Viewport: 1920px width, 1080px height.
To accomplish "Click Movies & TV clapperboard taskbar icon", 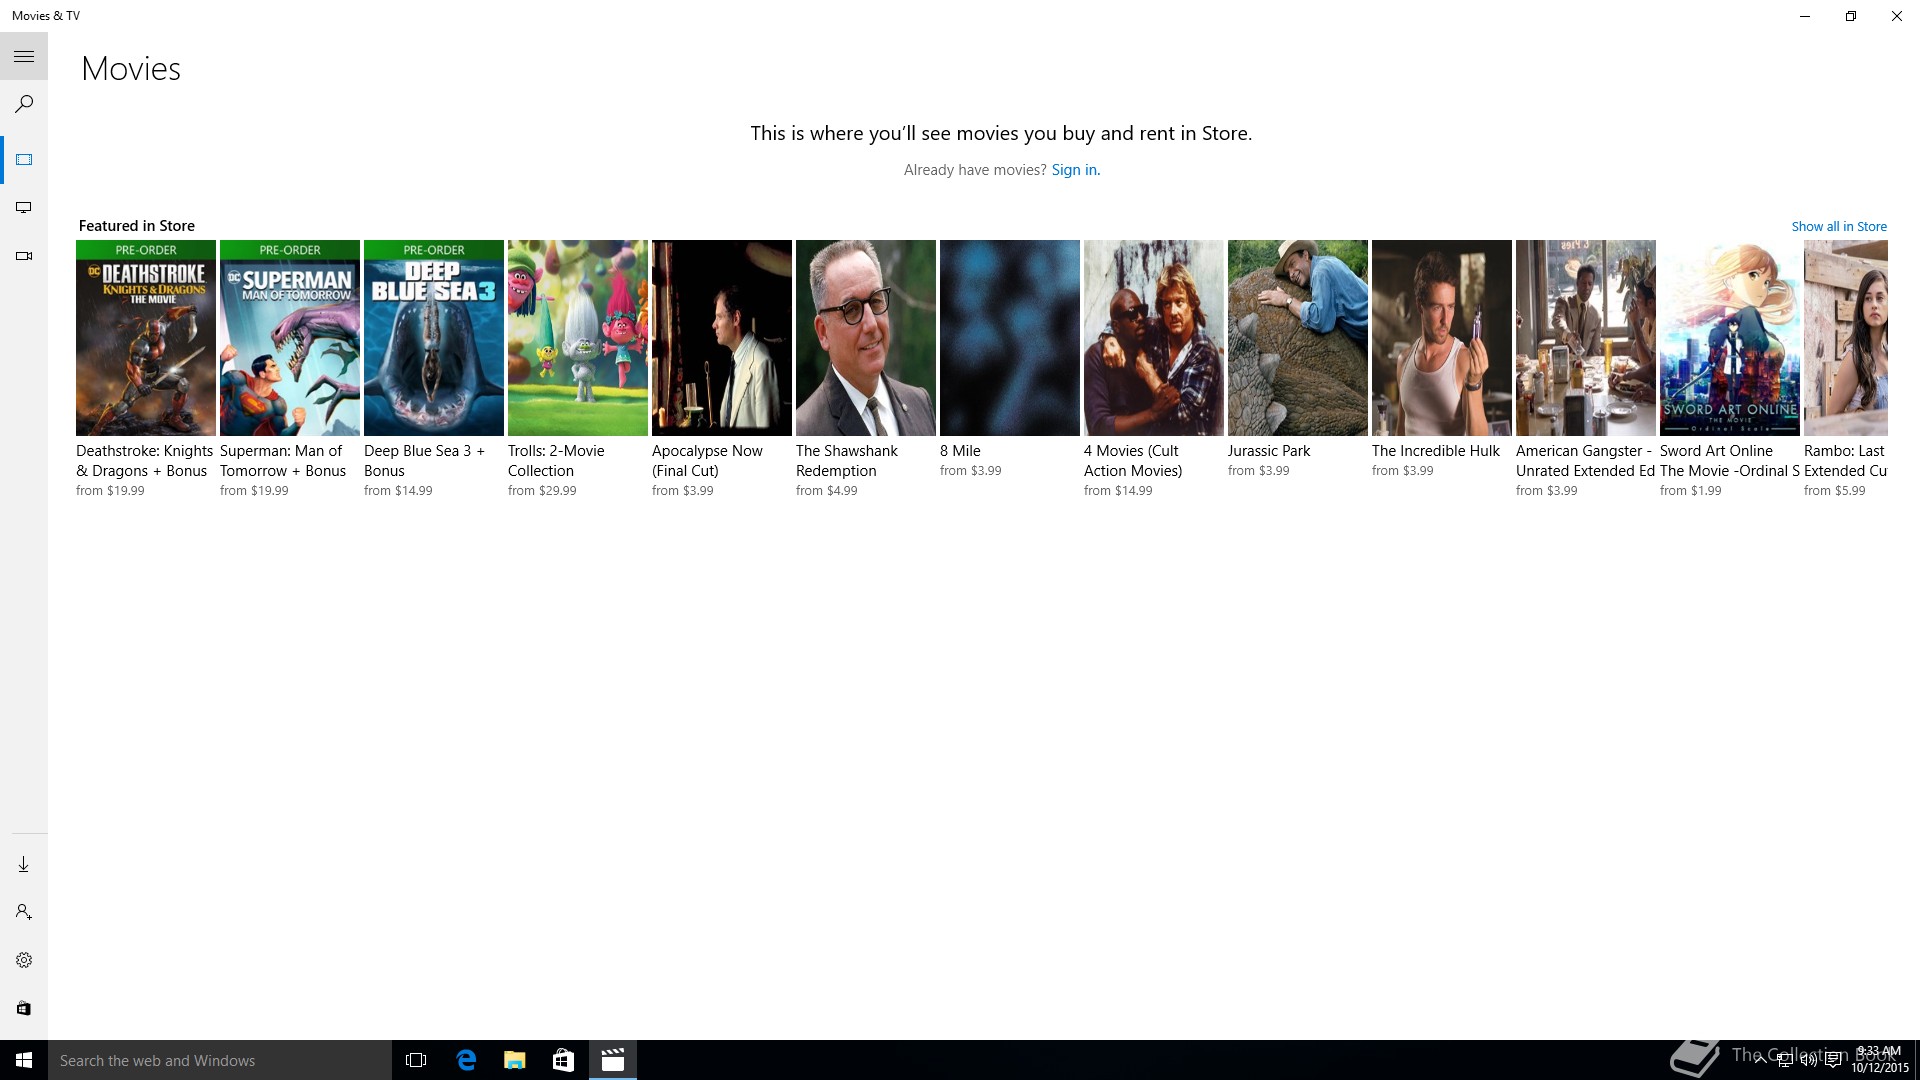I will pos(613,1060).
